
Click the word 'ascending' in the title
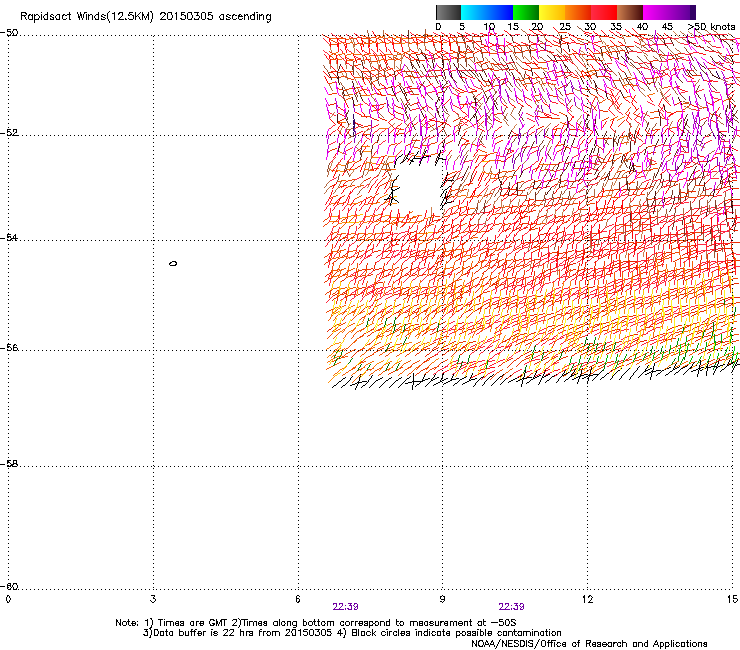click(x=245, y=17)
